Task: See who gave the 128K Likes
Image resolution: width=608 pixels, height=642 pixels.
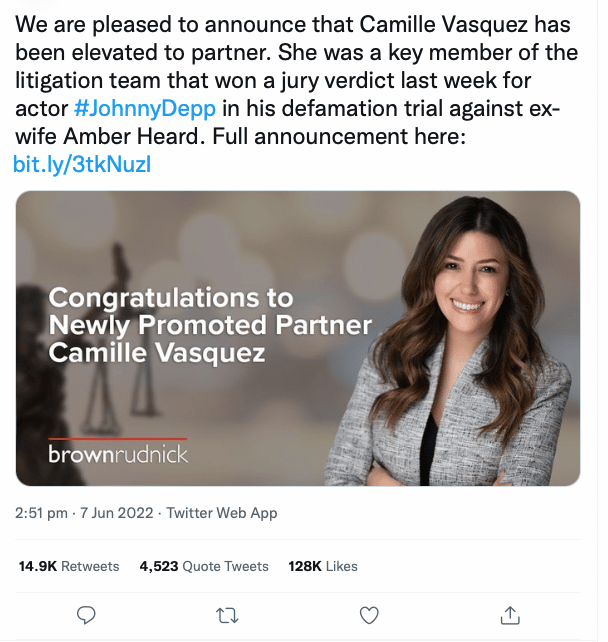Action: [x=323, y=566]
